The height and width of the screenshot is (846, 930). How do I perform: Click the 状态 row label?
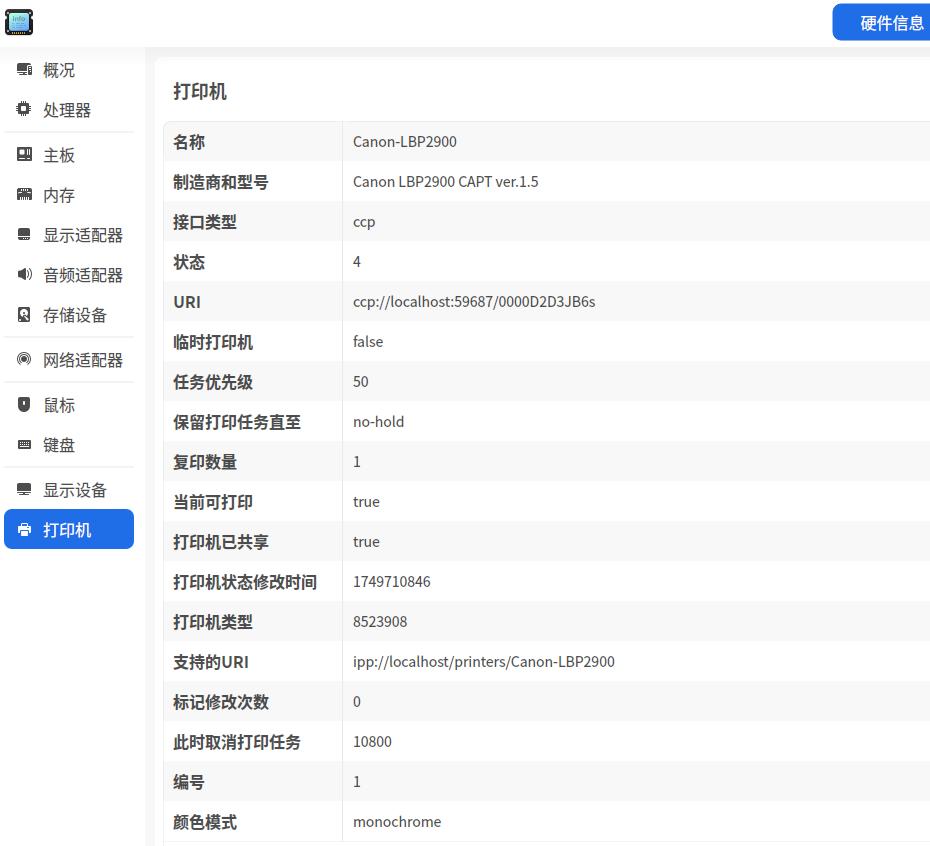(x=189, y=262)
